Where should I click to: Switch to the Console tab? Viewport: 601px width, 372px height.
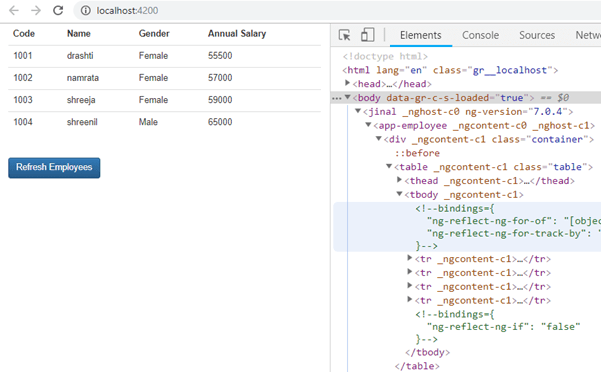[x=480, y=35]
